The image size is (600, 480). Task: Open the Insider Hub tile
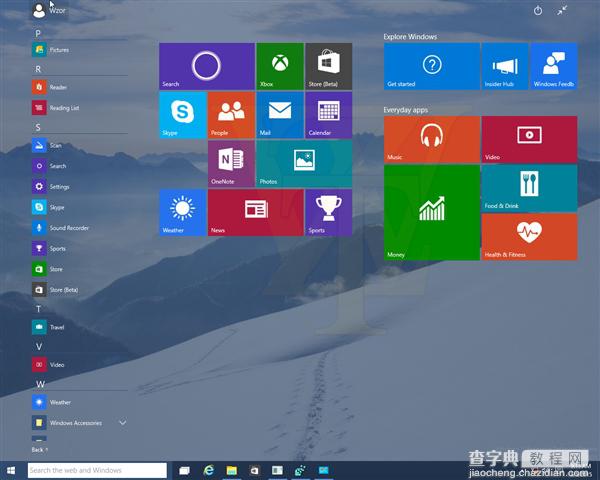[505, 66]
